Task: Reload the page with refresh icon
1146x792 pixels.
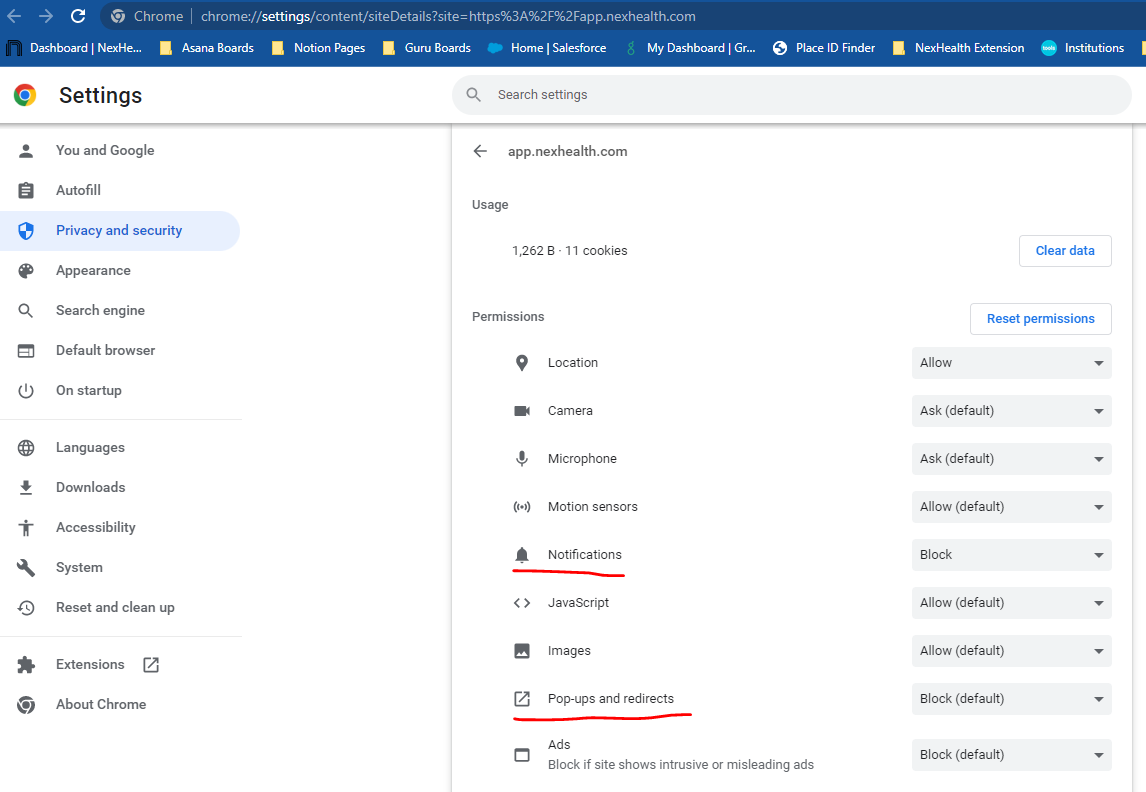Action: 78,16
